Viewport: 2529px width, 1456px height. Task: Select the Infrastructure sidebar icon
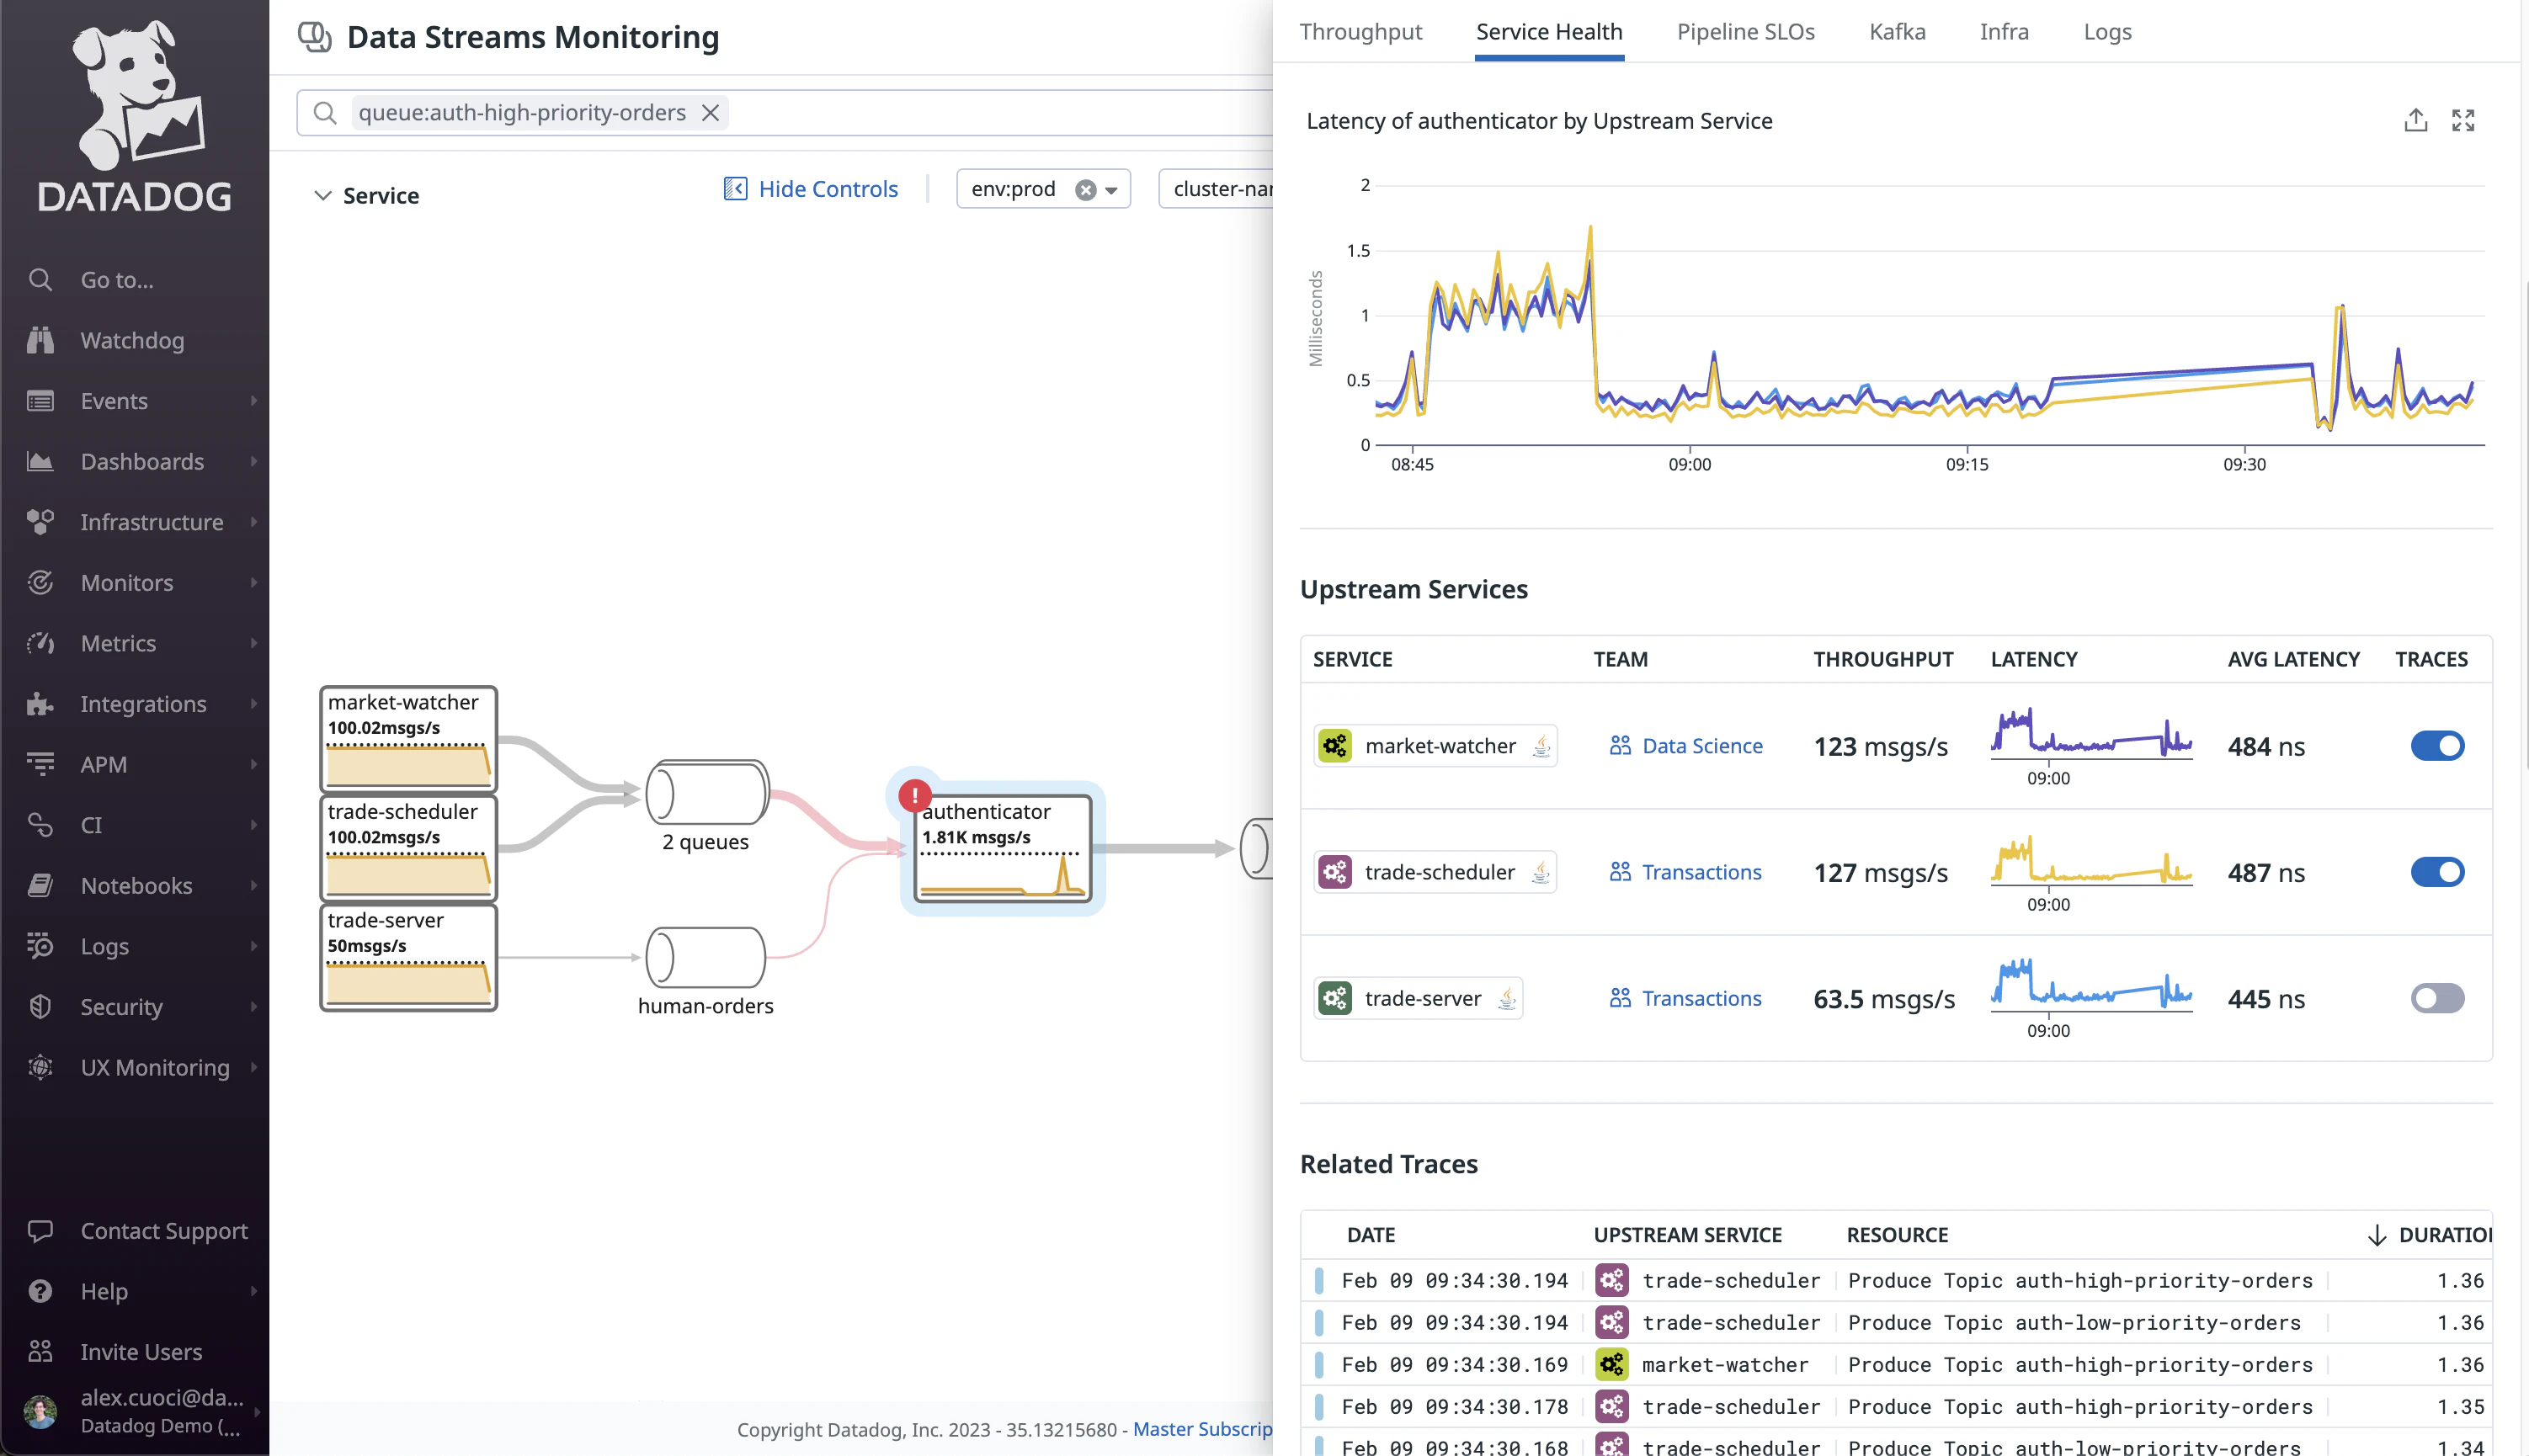[x=40, y=521]
